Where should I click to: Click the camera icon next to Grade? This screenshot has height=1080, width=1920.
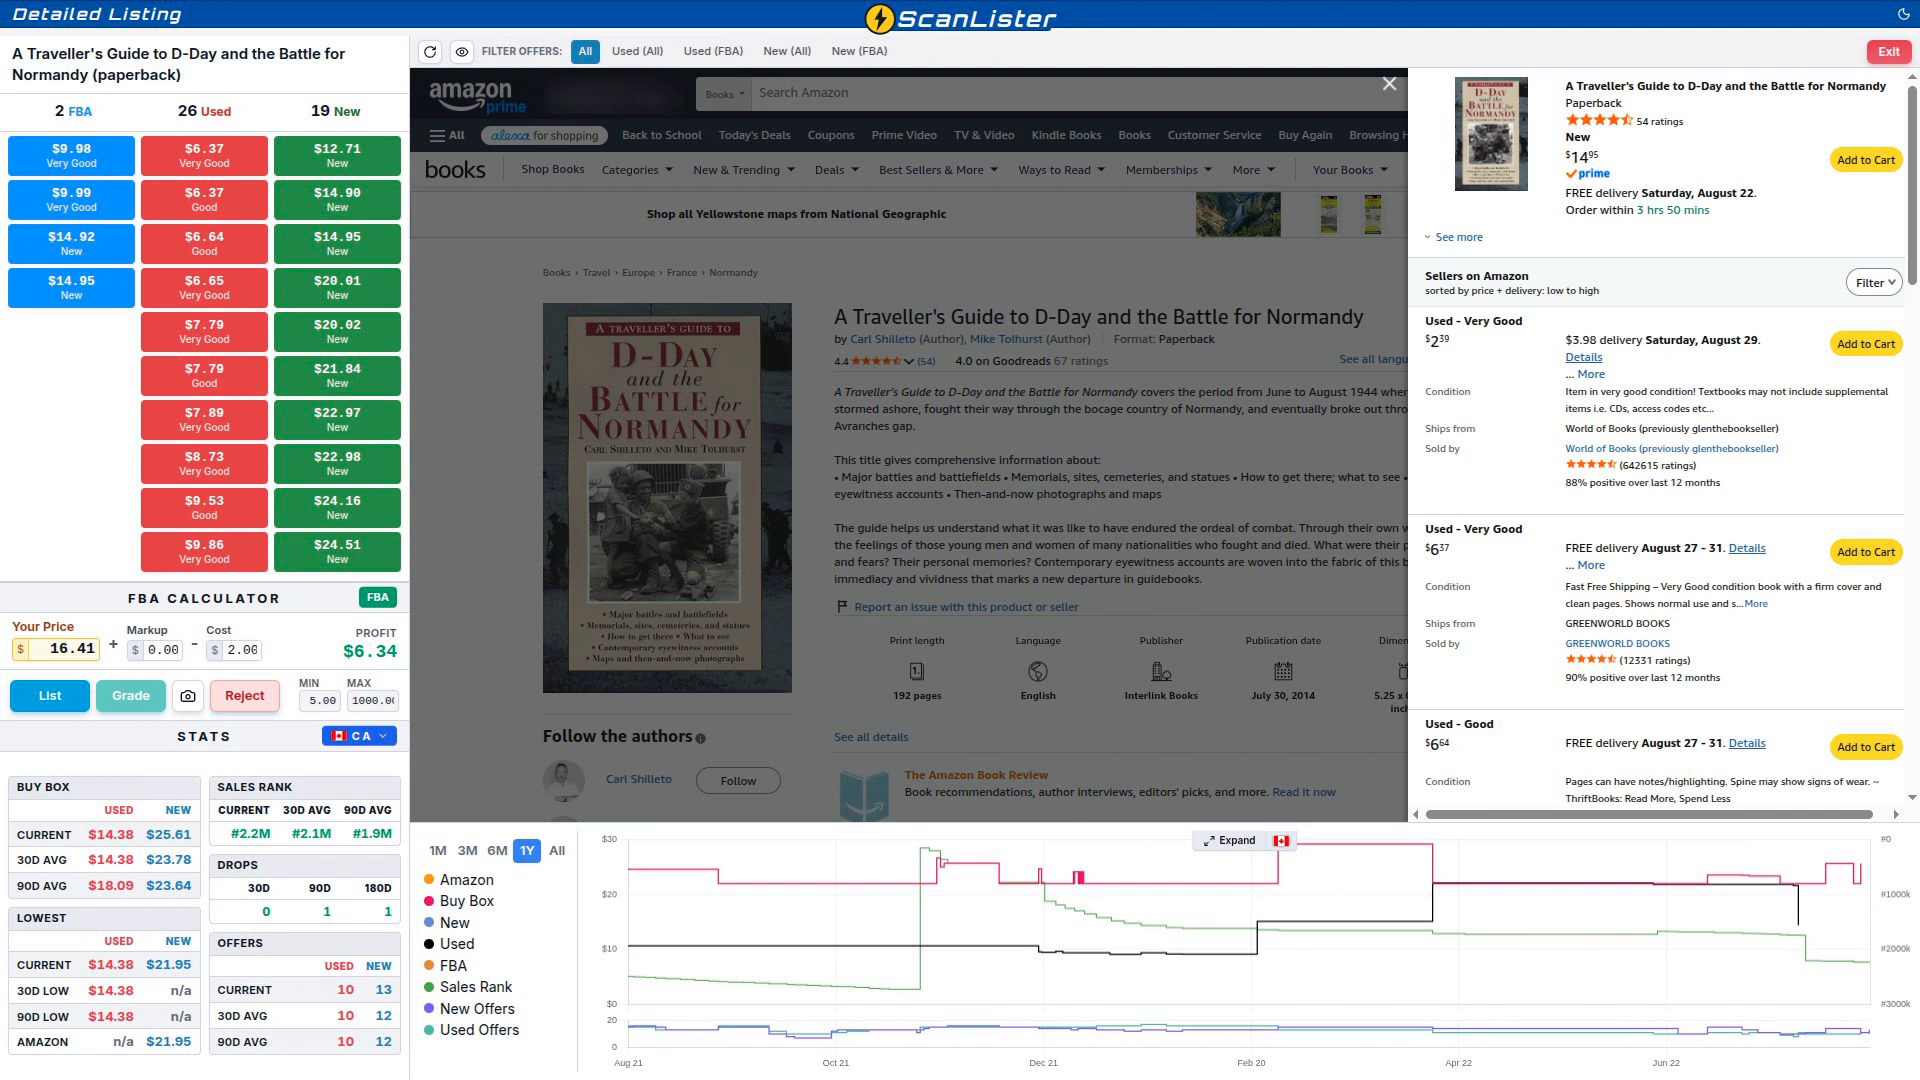[x=188, y=696]
